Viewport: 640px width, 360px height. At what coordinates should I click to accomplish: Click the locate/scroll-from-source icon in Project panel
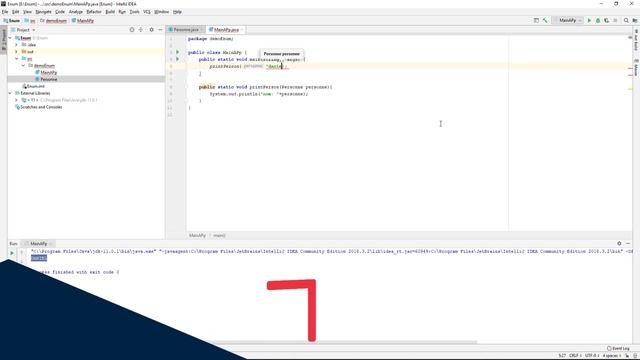tap(132, 30)
